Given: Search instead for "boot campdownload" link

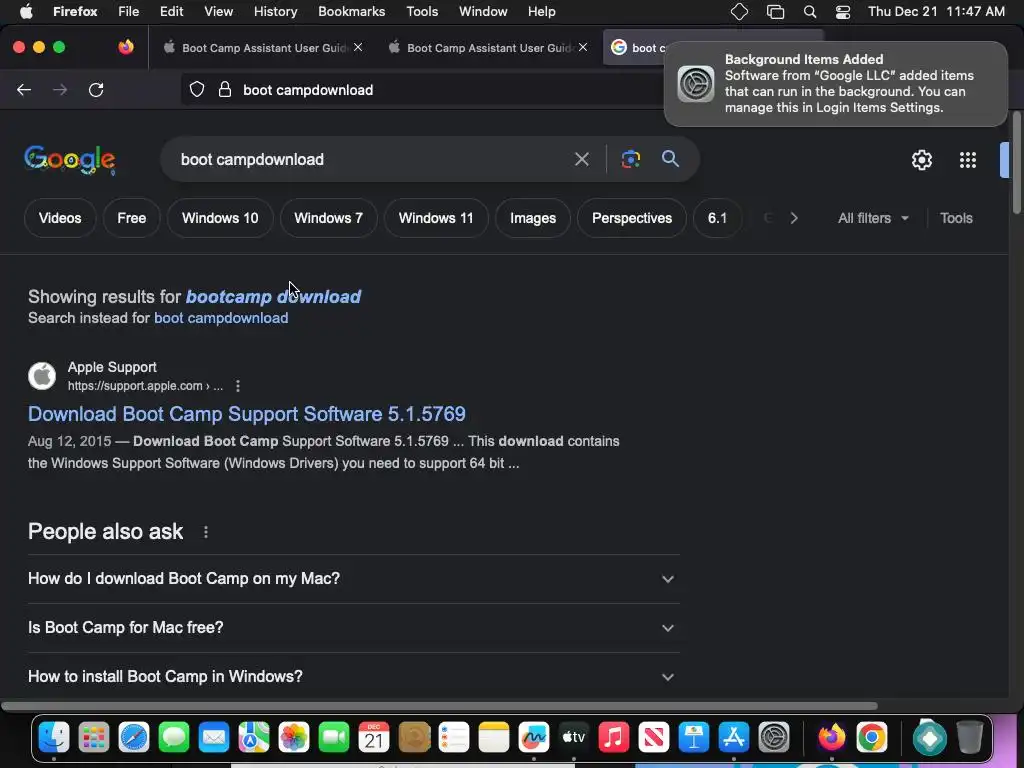Looking at the screenshot, I should [x=221, y=318].
